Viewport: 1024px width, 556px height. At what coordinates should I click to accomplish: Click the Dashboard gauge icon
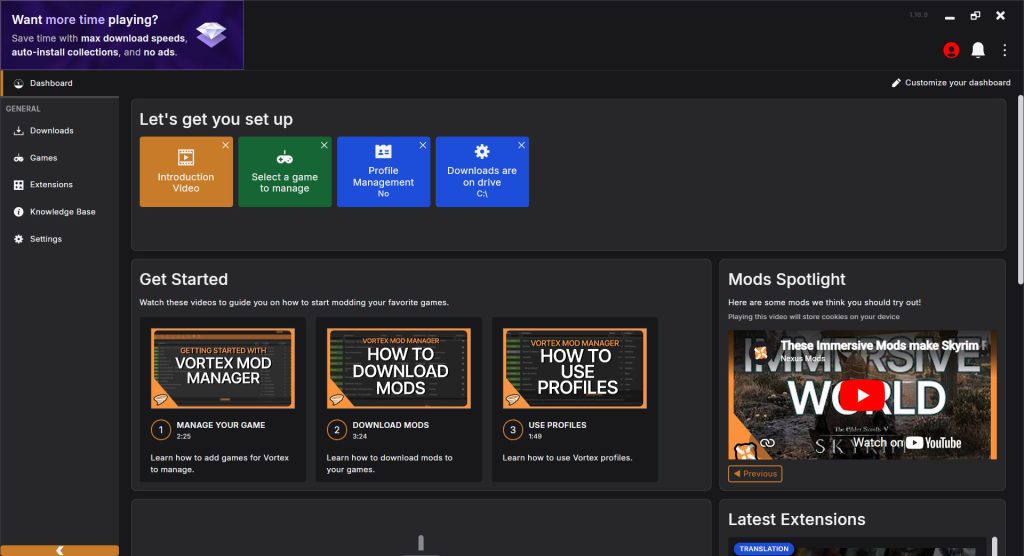click(x=18, y=84)
